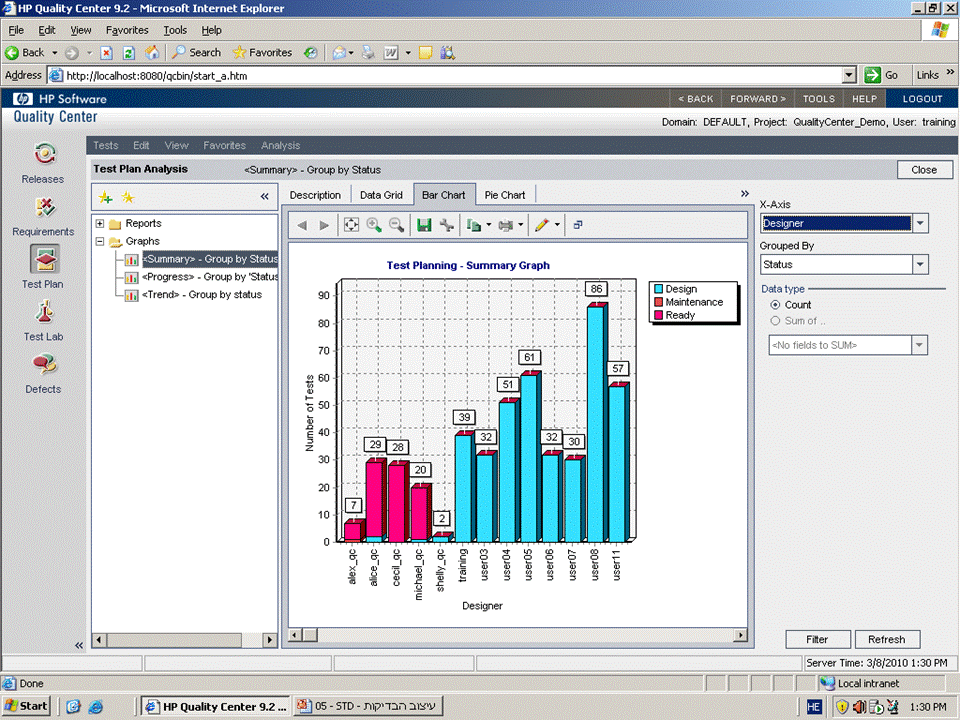The width and height of the screenshot is (960, 720).
Task: Open the X-Axis Designer dropdown
Action: click(x=920, y=223)
